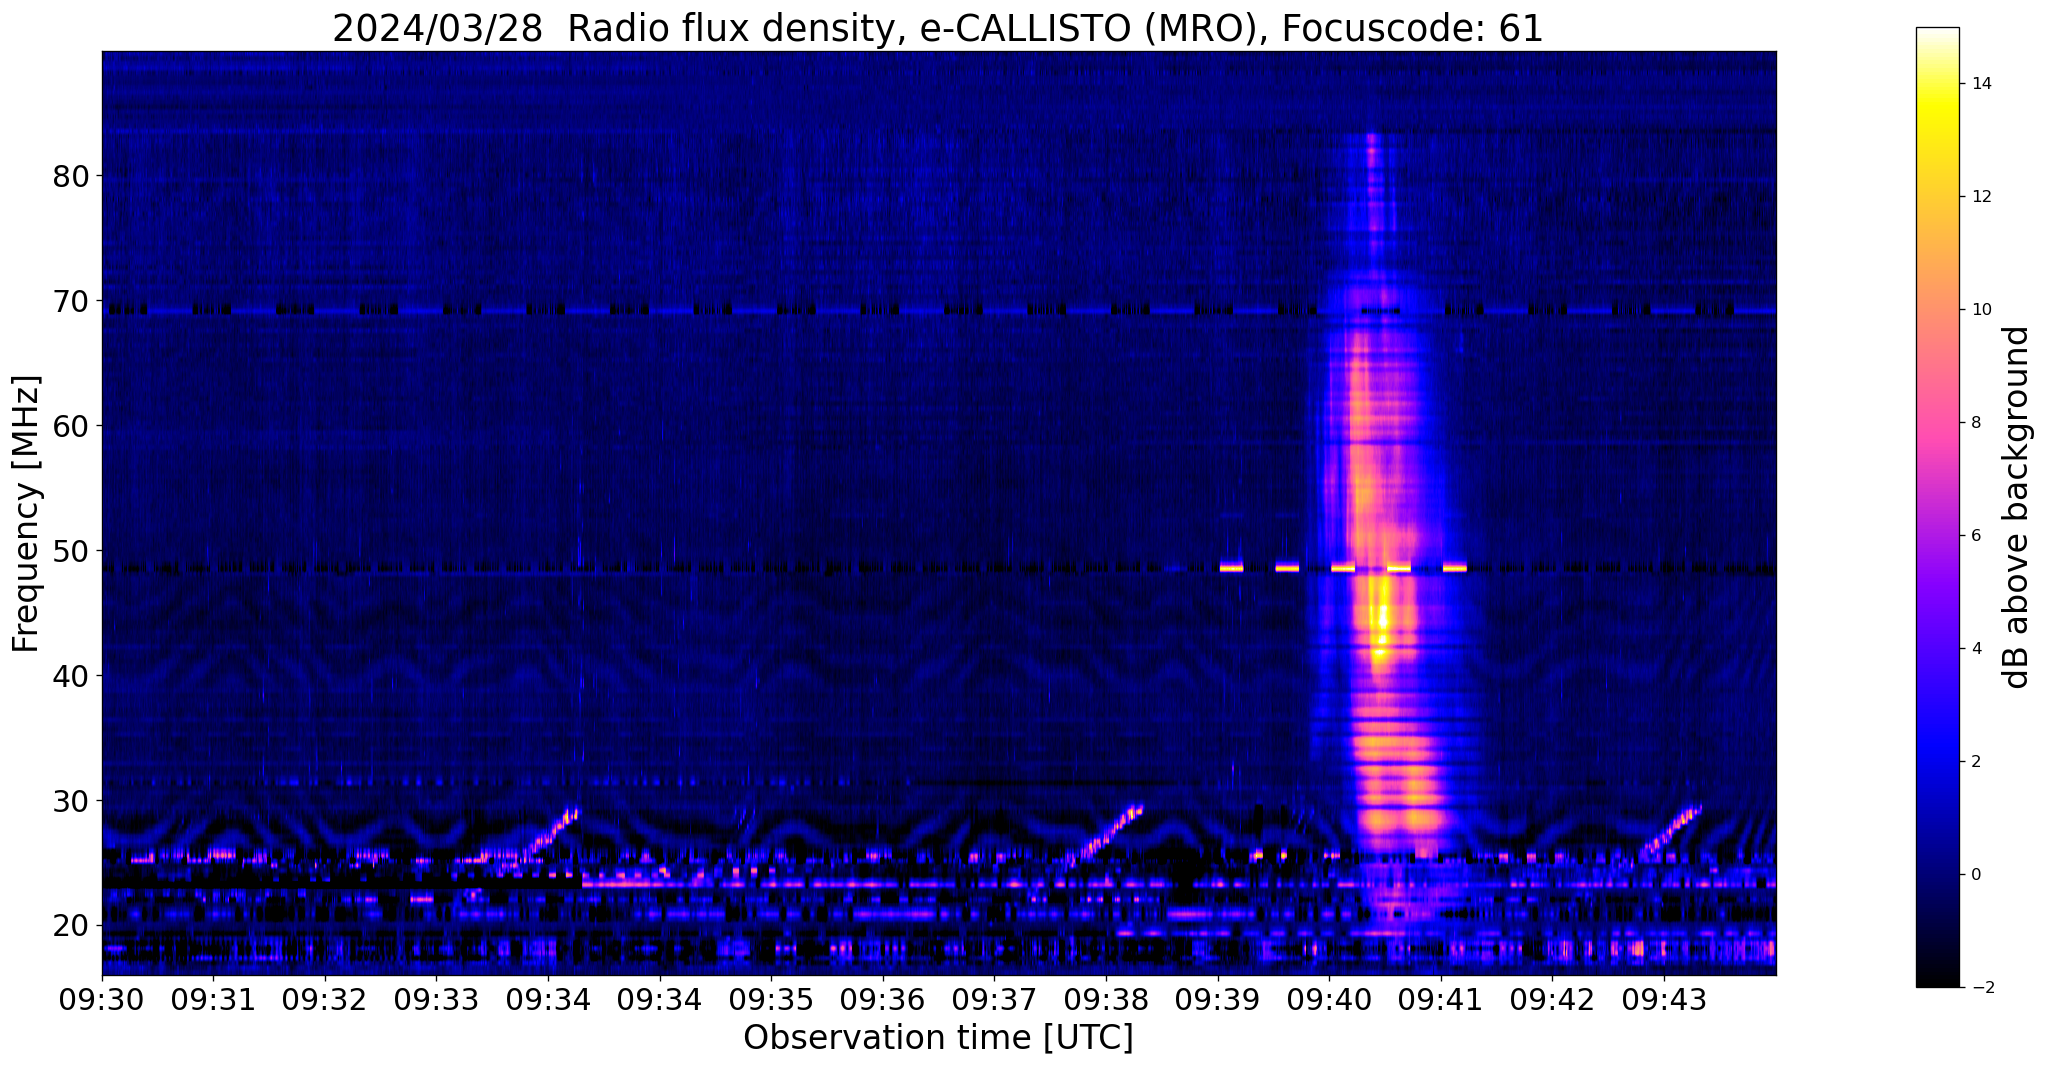
Task: Click the 80 MHz frequency tick label
Action: point(71,176)
